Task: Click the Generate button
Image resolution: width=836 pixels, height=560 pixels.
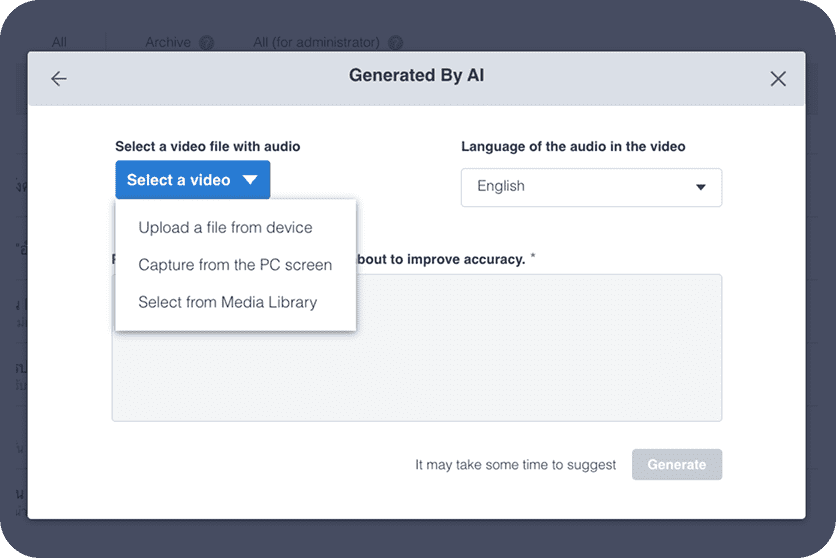Action: coord(677,465)
